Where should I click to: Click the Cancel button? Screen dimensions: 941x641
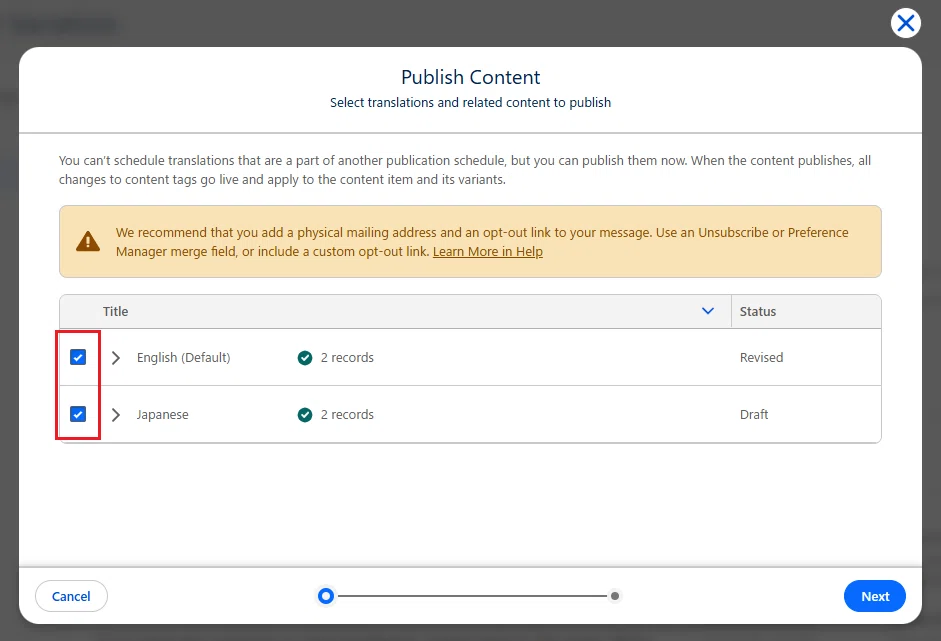click(71, 596)
